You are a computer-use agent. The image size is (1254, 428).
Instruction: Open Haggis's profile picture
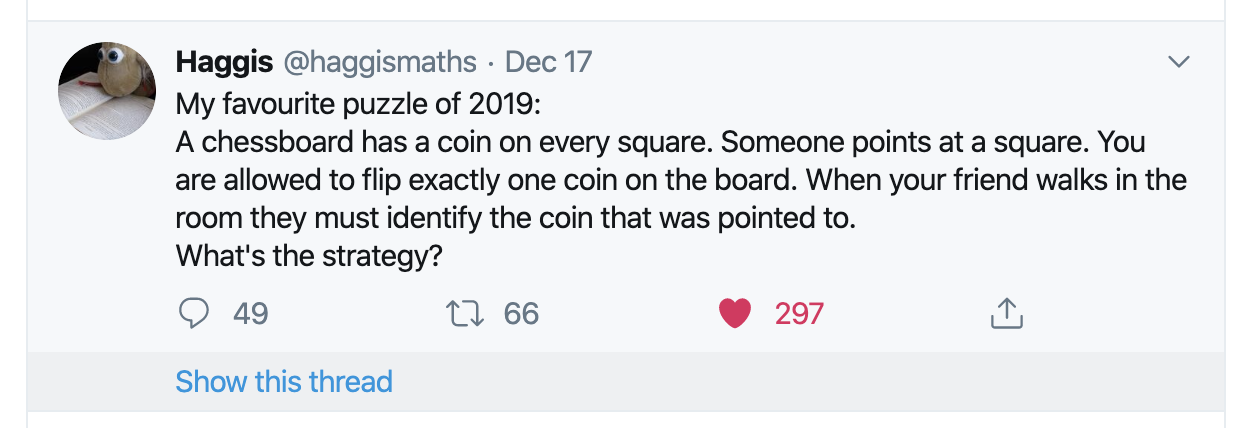[107, 90]
